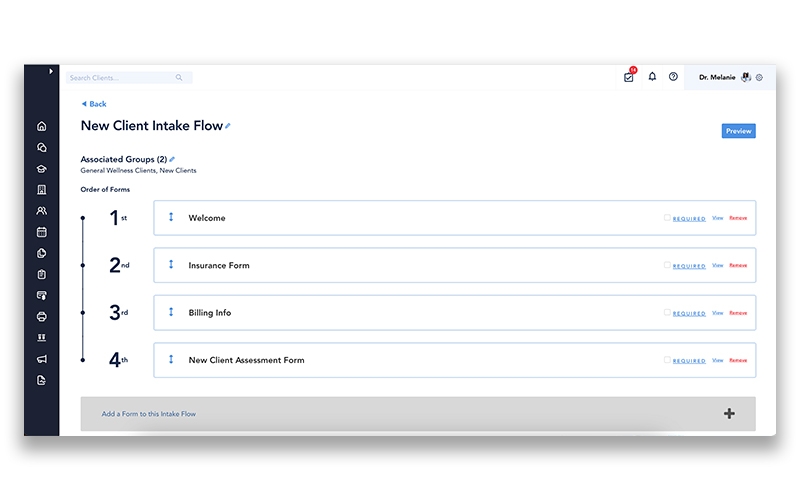
Task: Click the Billing Info form name
Action: (x=210, y=313)
